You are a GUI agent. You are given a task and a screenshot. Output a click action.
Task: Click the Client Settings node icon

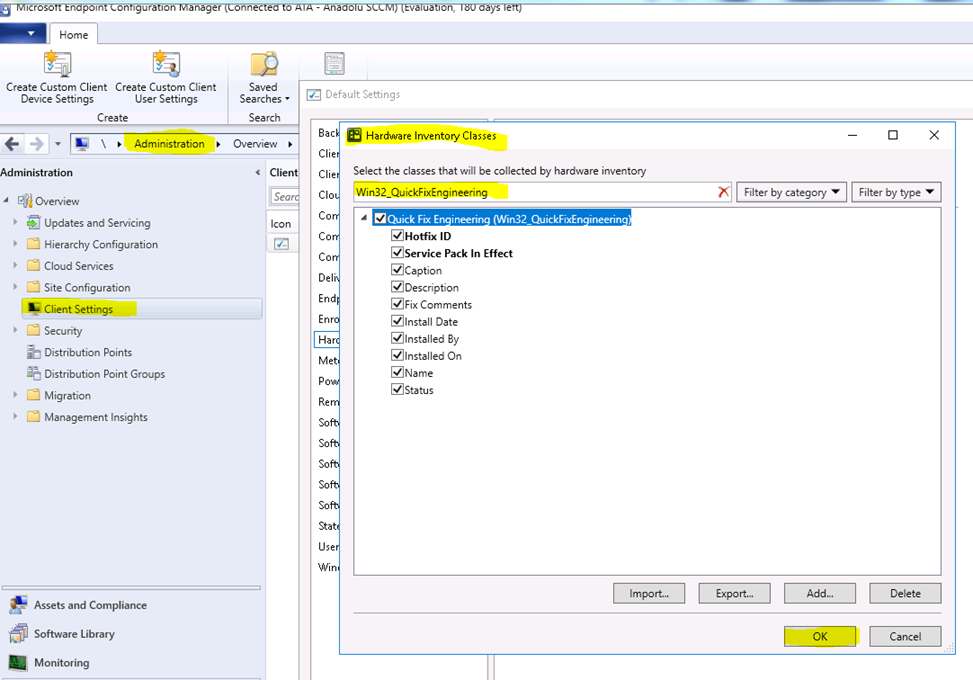[x=34, y=308]
